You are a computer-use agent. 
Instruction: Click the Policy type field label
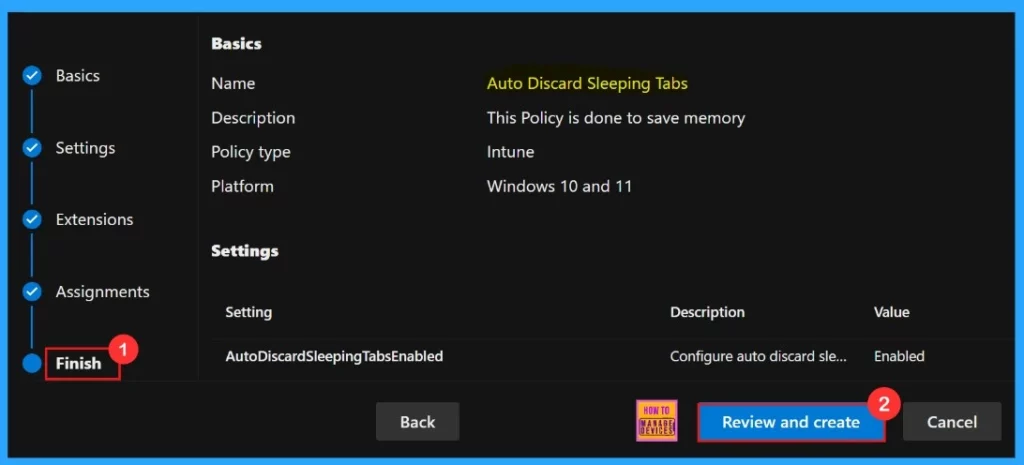point(251,152)
